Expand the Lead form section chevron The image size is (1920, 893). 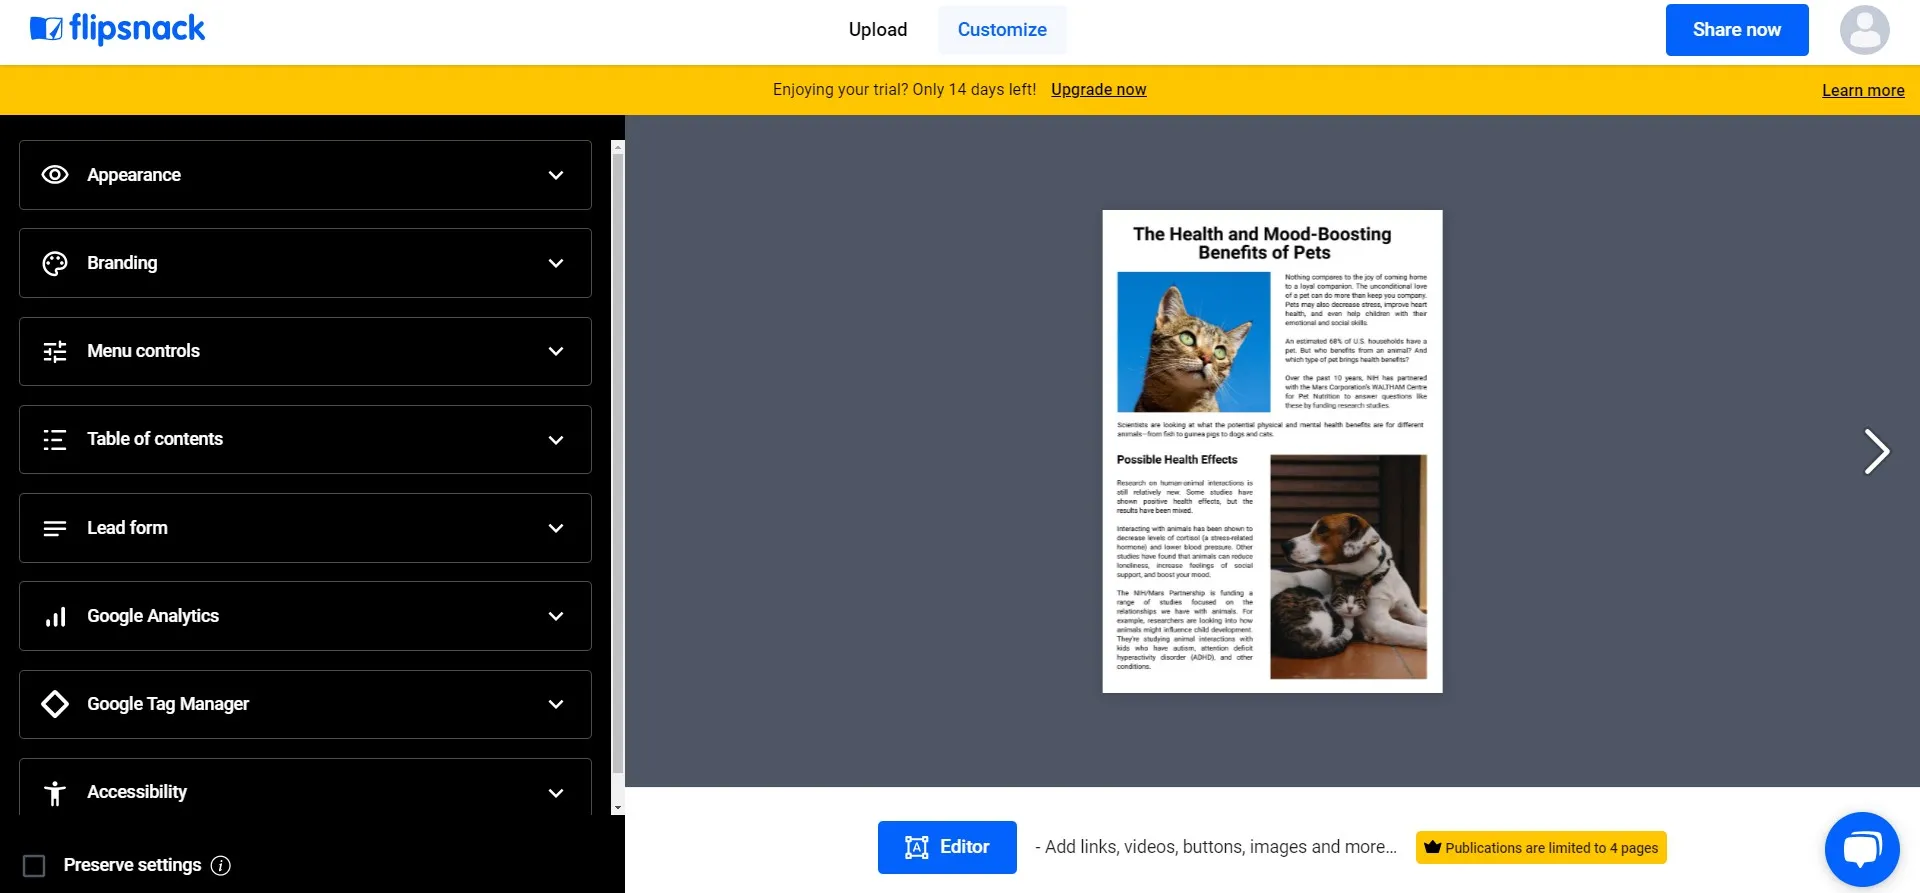[556, 528]
